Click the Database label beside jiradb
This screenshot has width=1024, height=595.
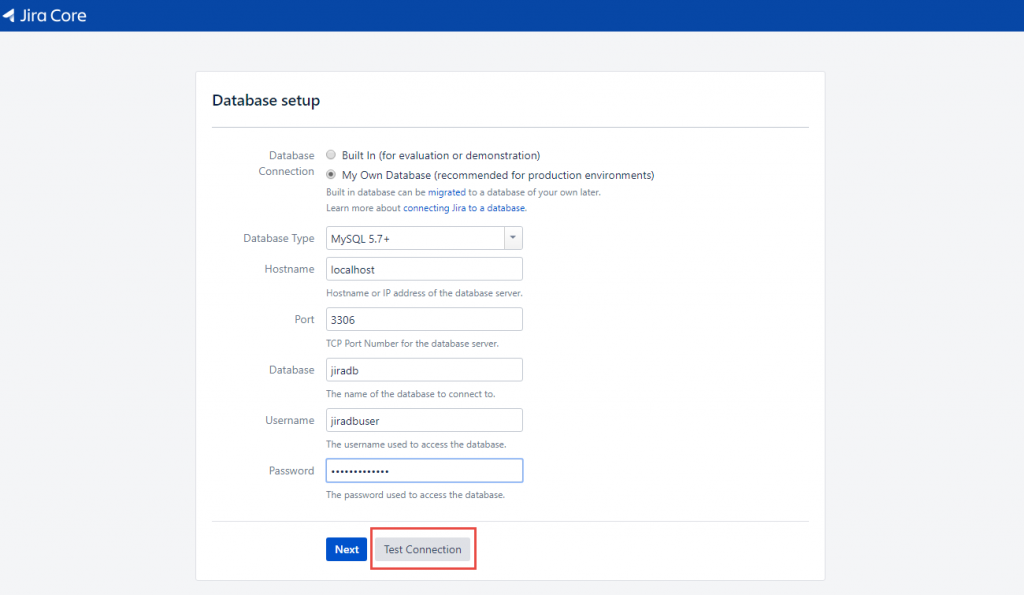pos(291,370)
